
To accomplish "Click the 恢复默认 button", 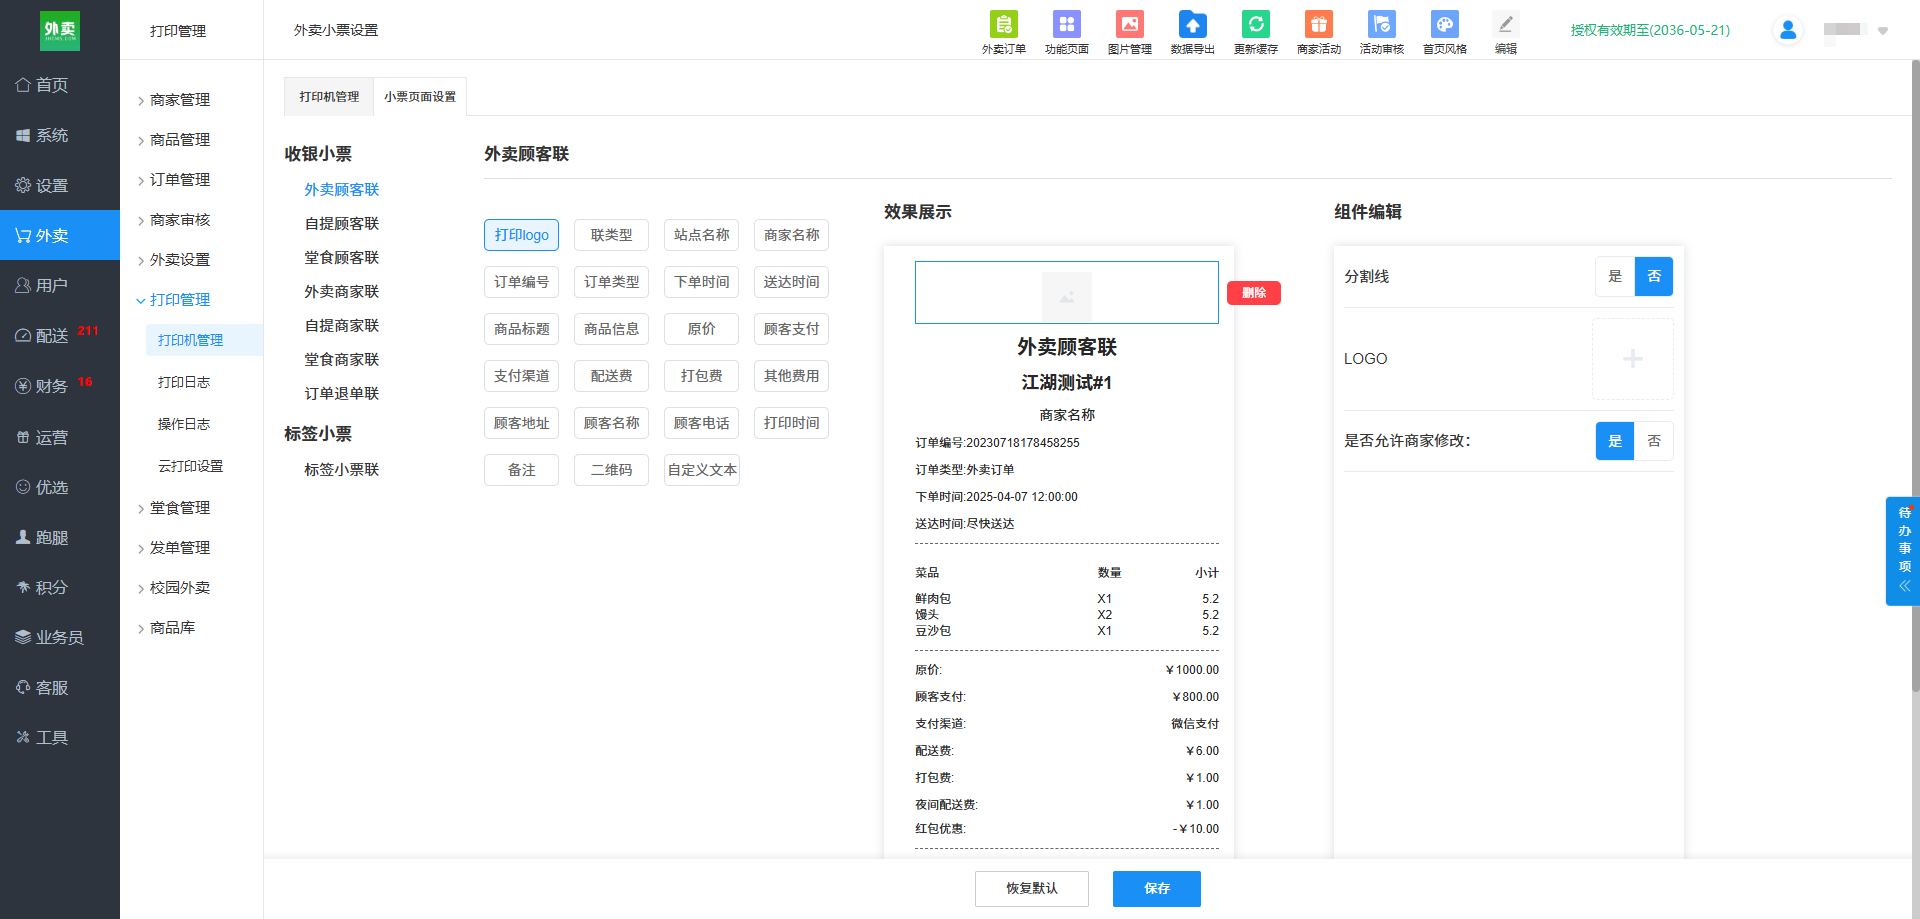I will [1032, 889].
